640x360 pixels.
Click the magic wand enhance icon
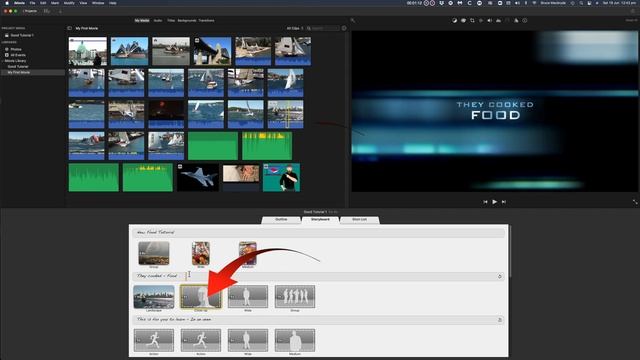click(353, 20)
